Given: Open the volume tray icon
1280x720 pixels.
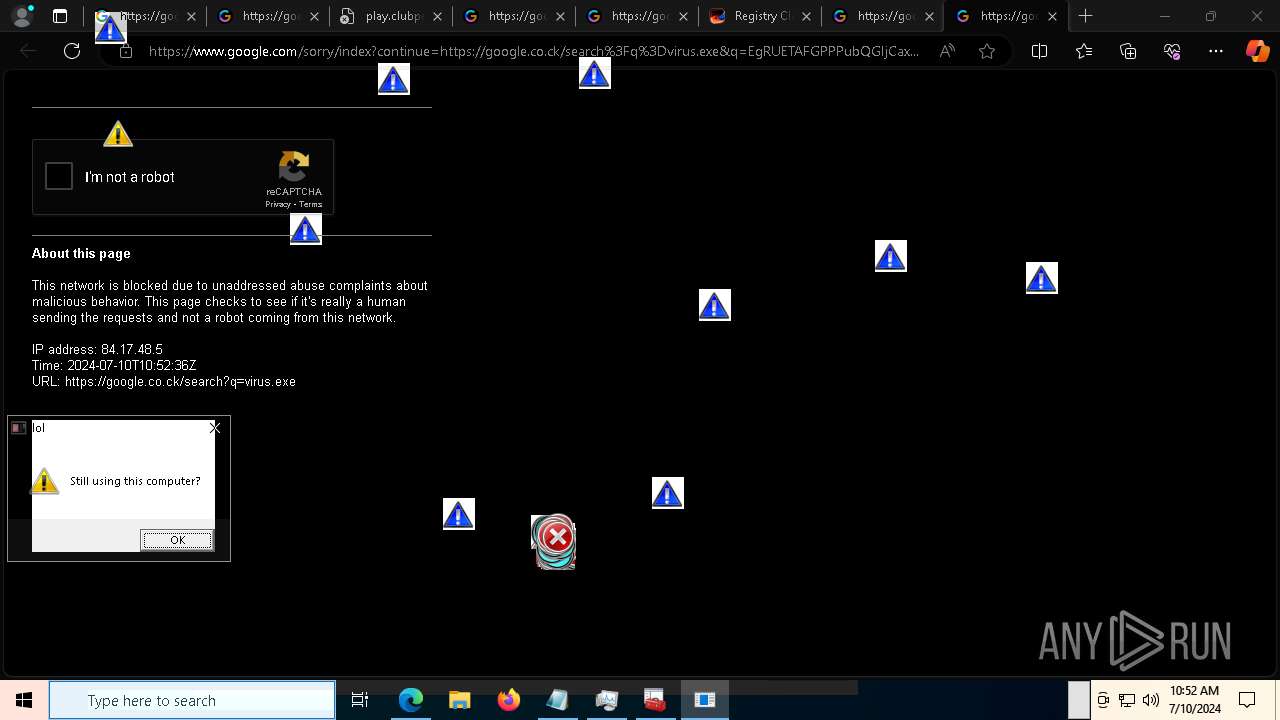Looking at the screenshot, I should 1151,700.
